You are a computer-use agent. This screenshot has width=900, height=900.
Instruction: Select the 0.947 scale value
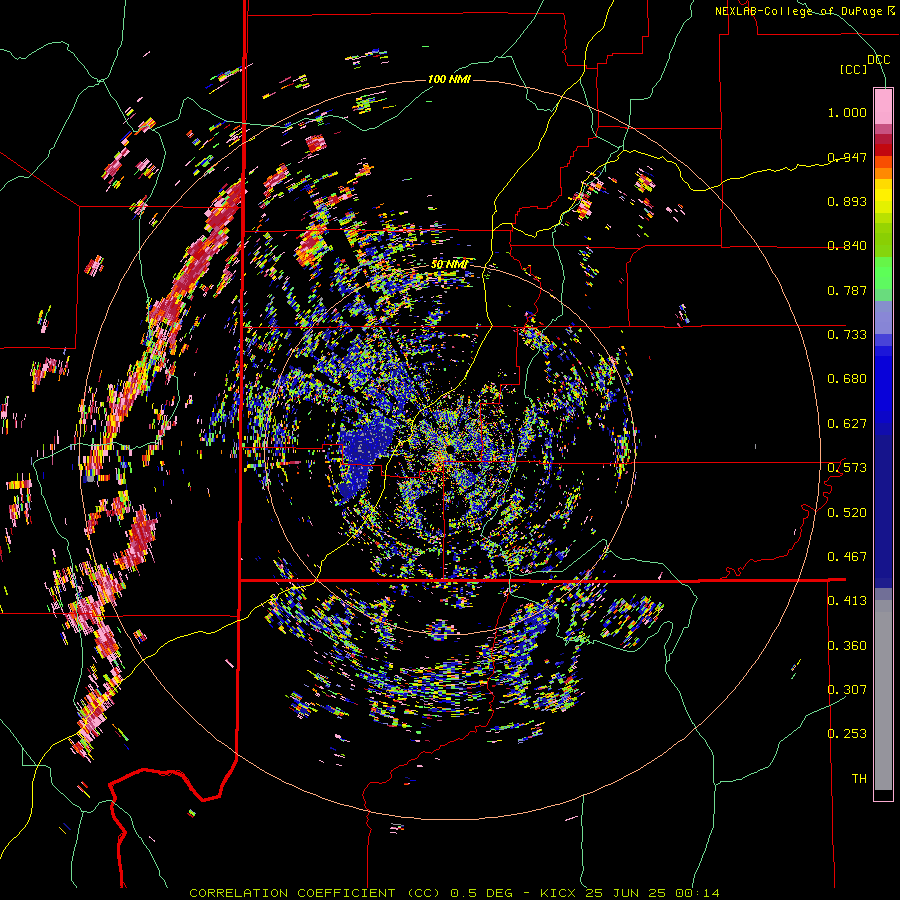(847, 157)
